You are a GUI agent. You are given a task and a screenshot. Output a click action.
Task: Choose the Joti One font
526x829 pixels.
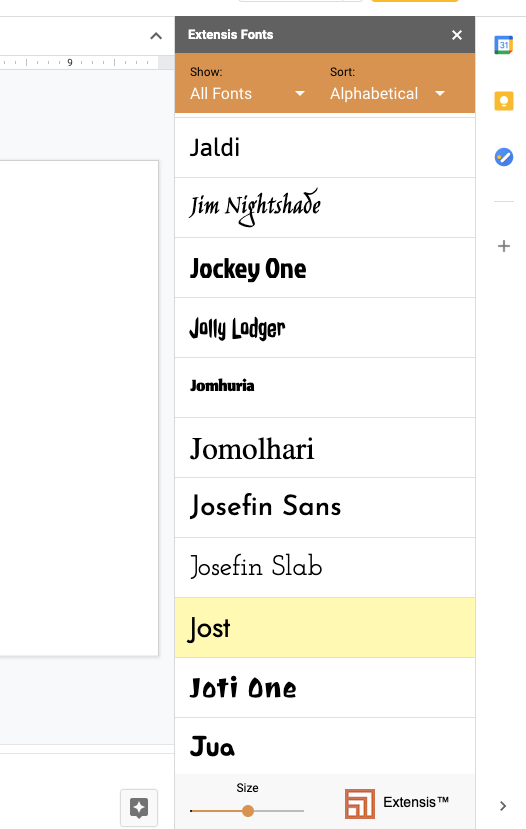tap(325, 688)
